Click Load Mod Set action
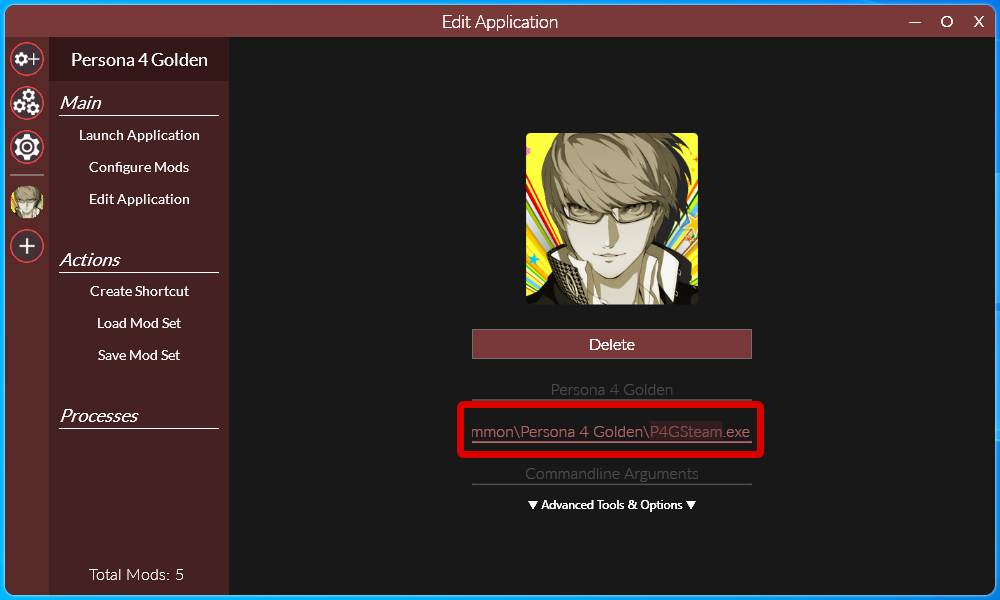 point(139,323)
